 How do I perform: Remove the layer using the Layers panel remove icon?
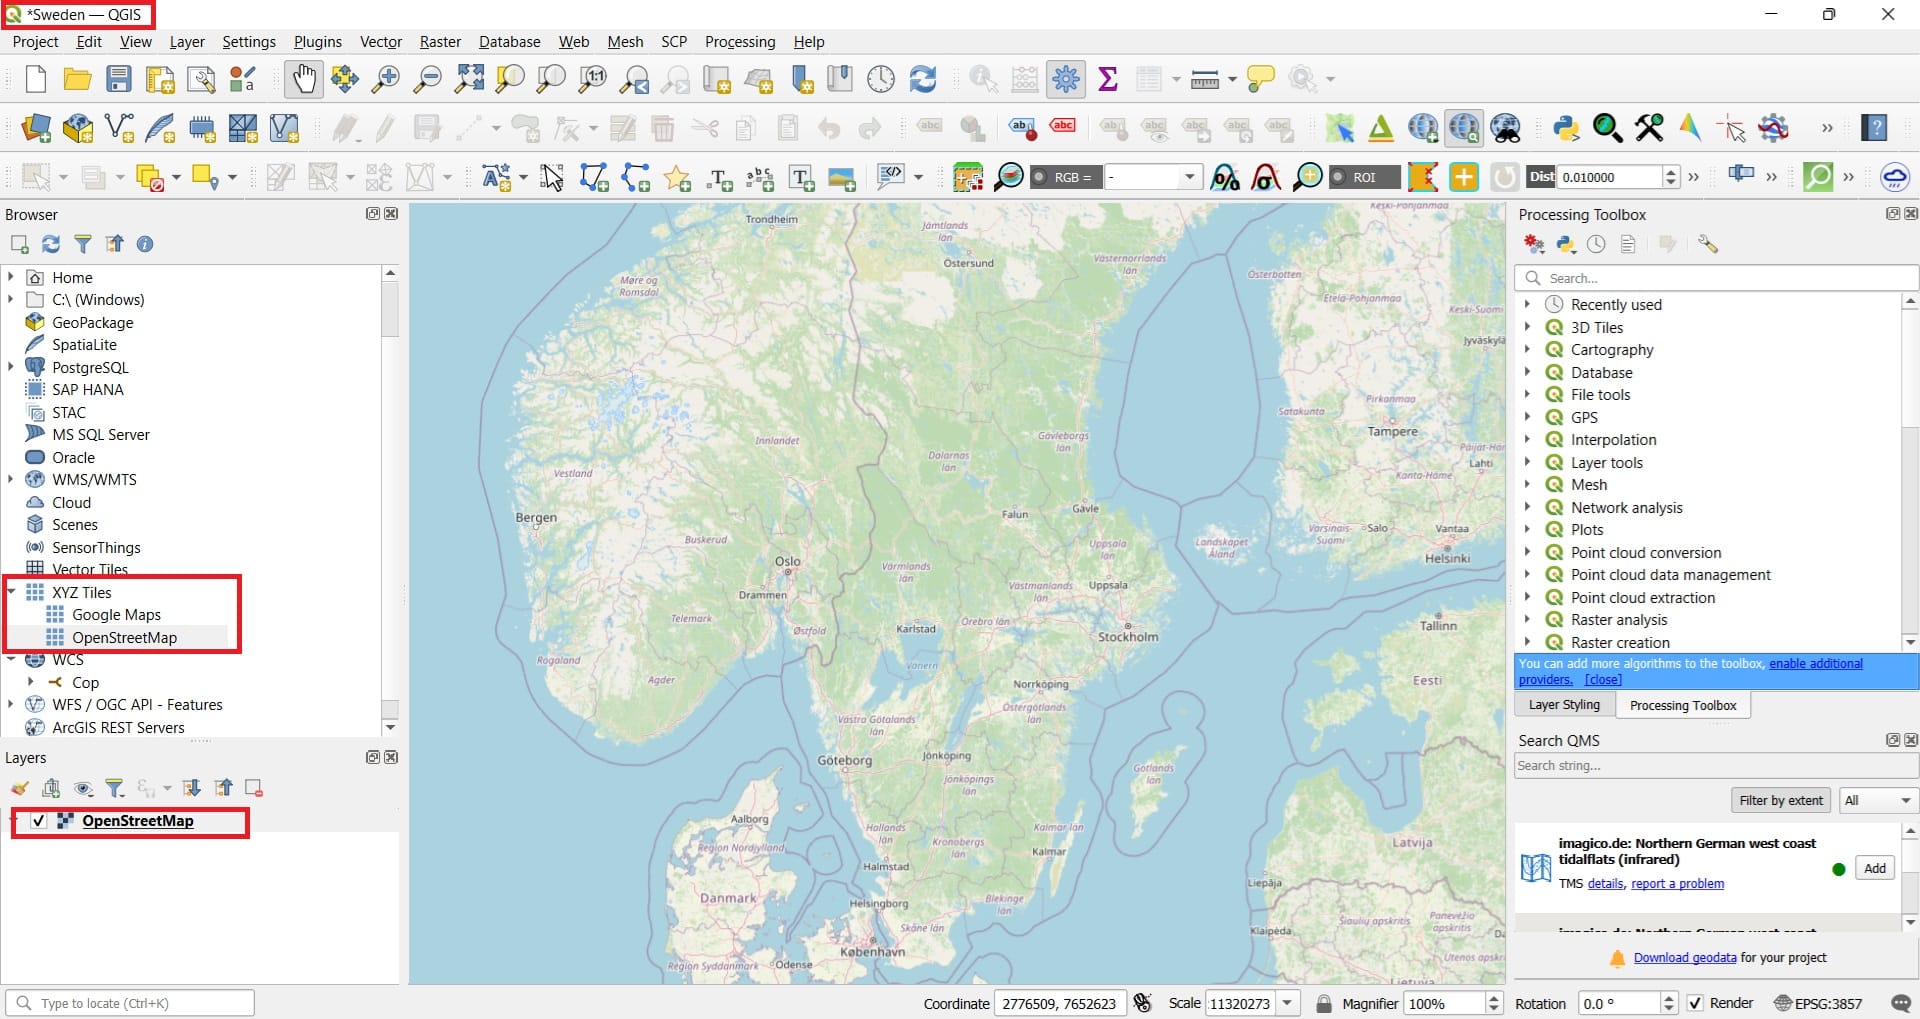[x=254, y=788]
